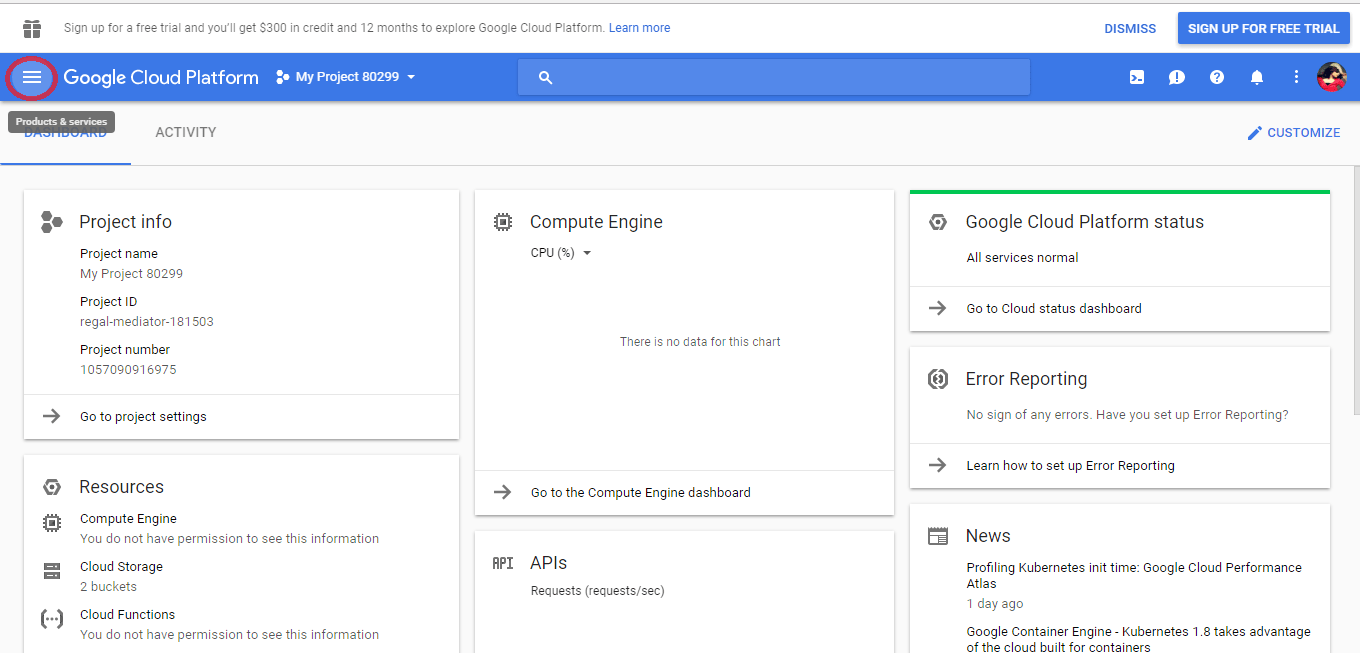1360x653 pixels.
Task: Open the send feedback icon
Action: tap(1177, 77)
